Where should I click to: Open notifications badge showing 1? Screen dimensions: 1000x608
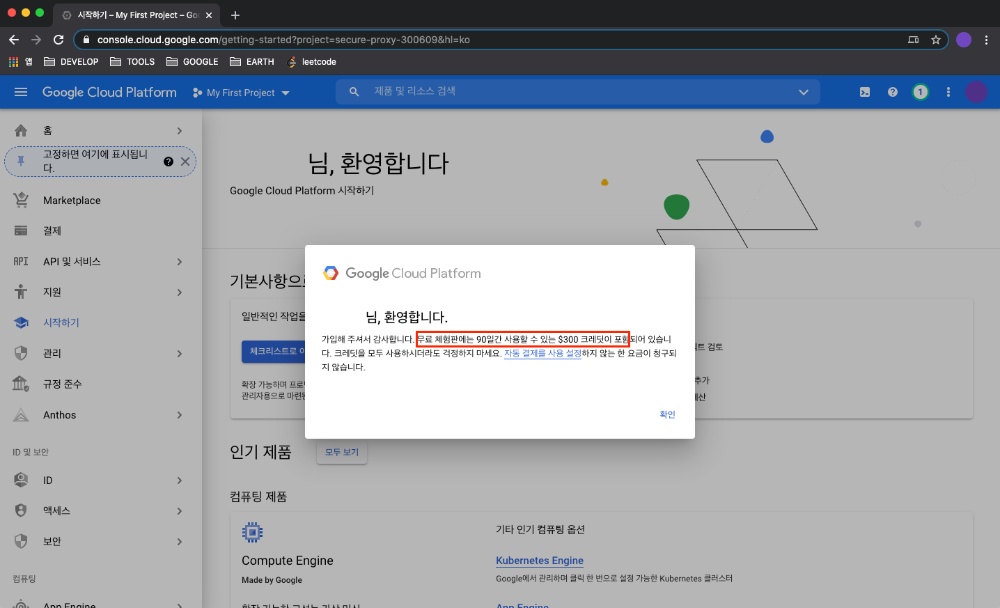tap(920, 92)
